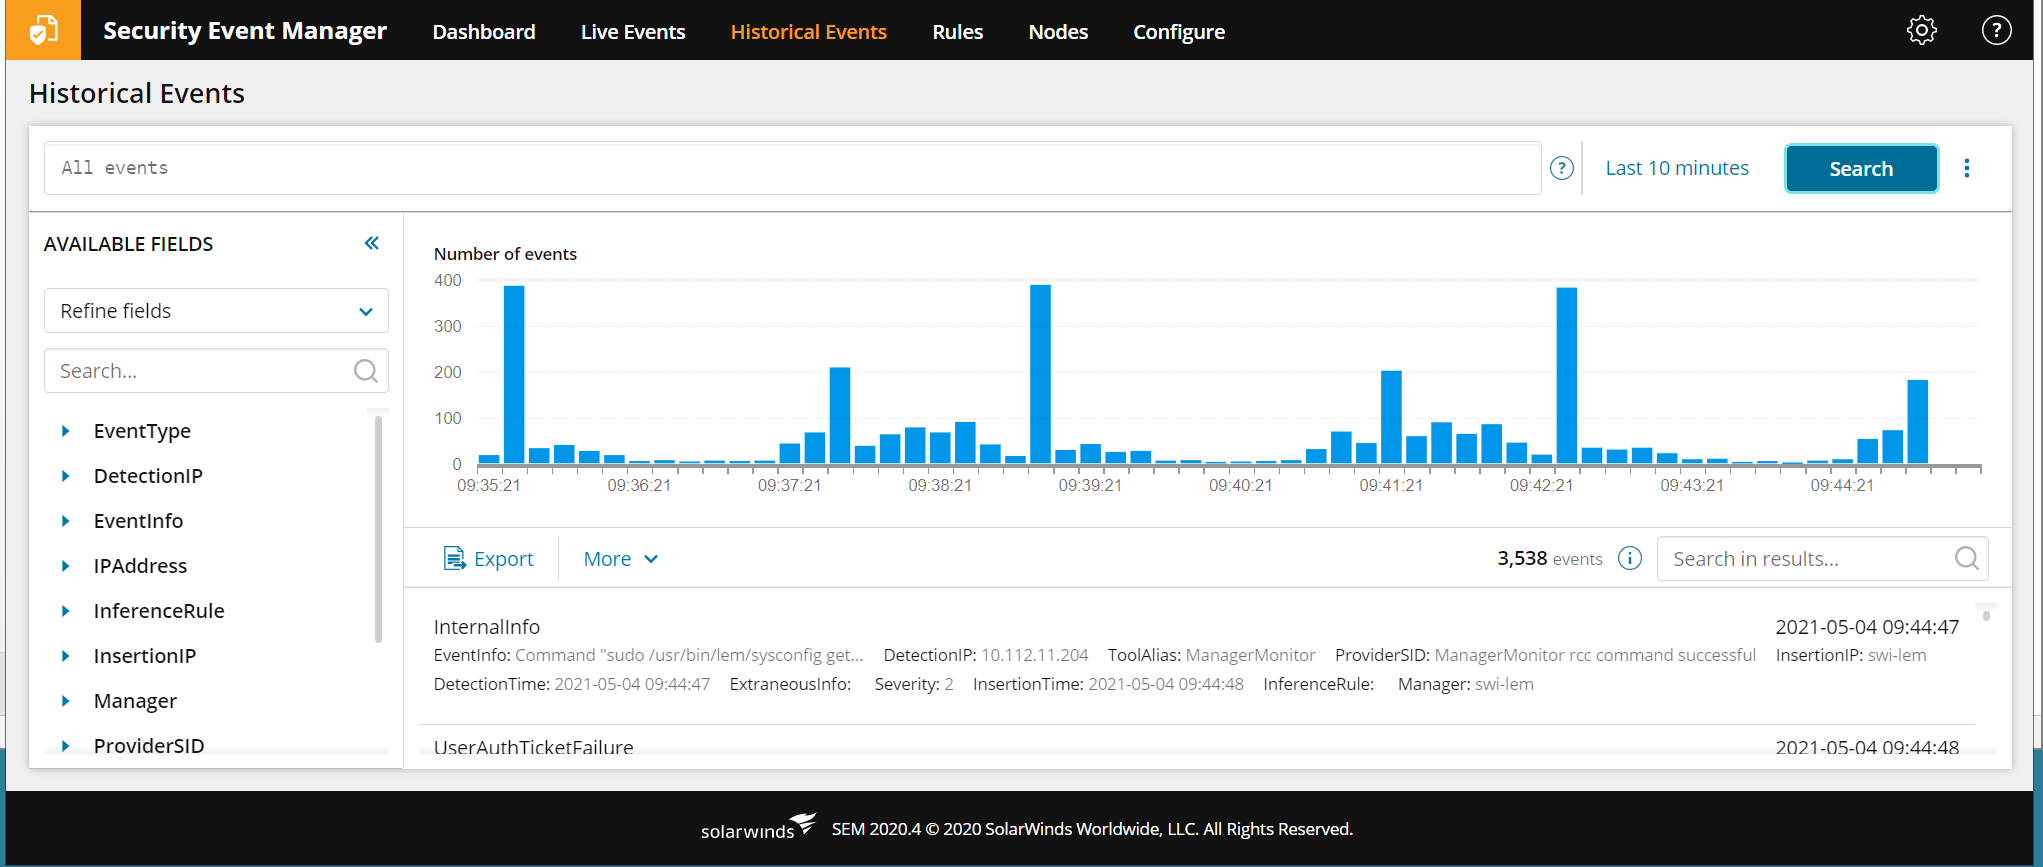2043x867 pixels.
Task: Expand the EventType field
Action: tap(66, 431)
